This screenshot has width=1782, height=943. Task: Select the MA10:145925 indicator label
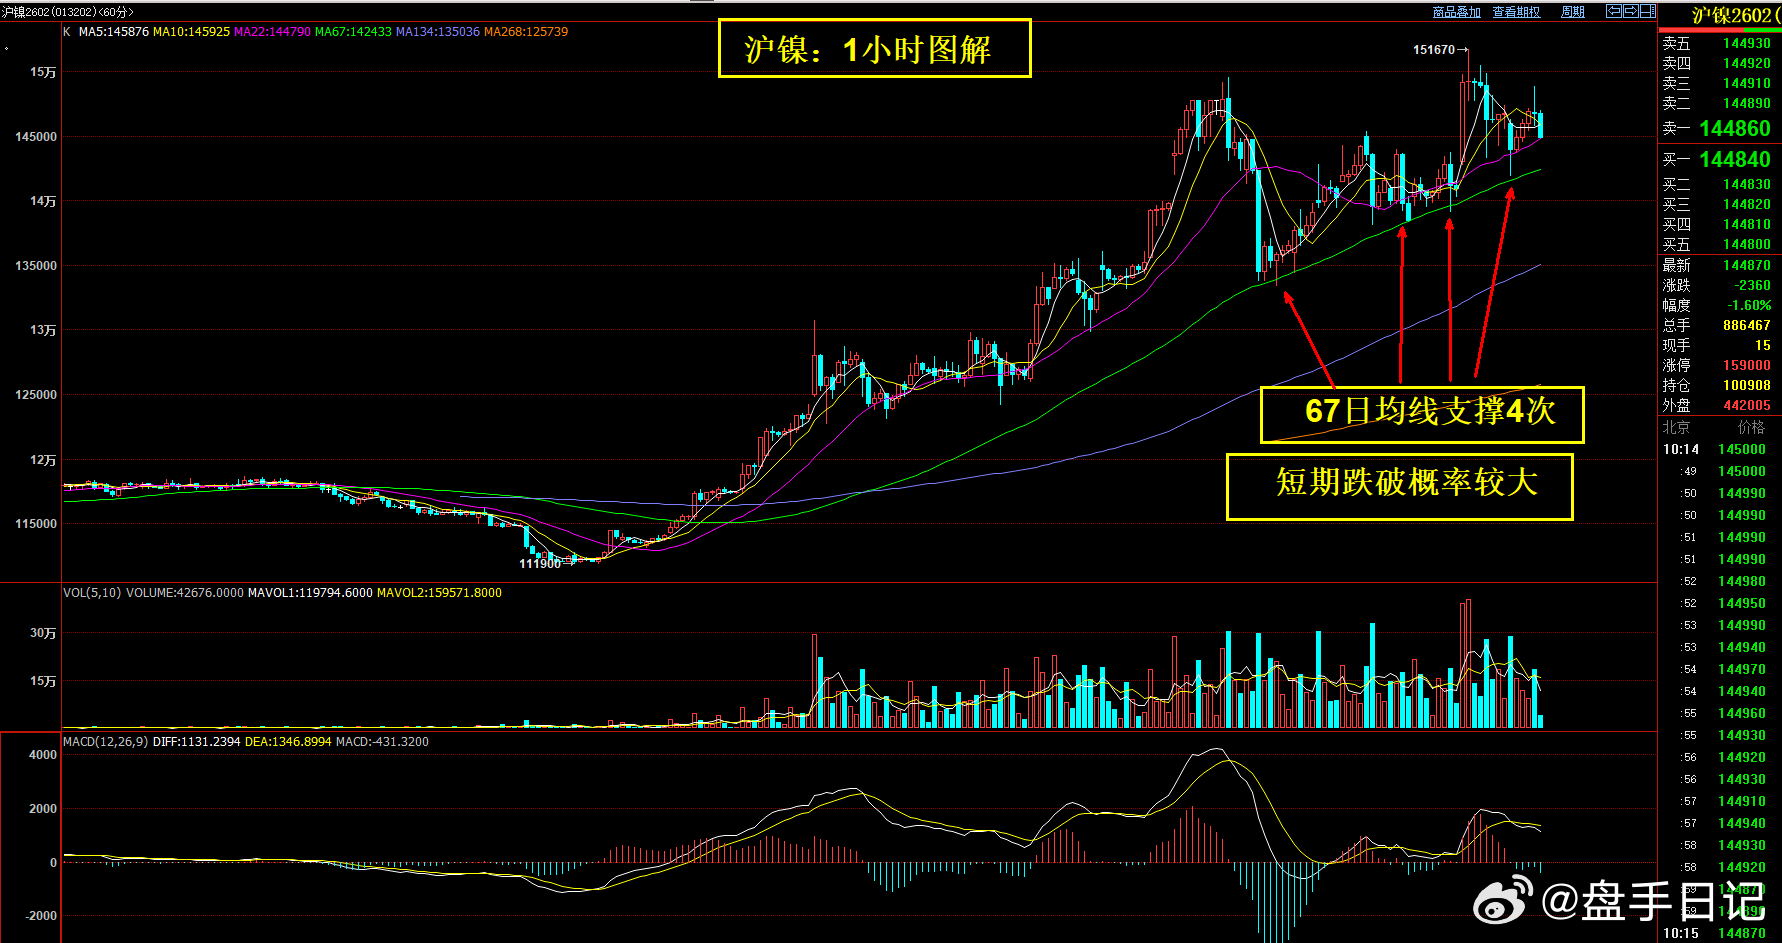[191, 32]
